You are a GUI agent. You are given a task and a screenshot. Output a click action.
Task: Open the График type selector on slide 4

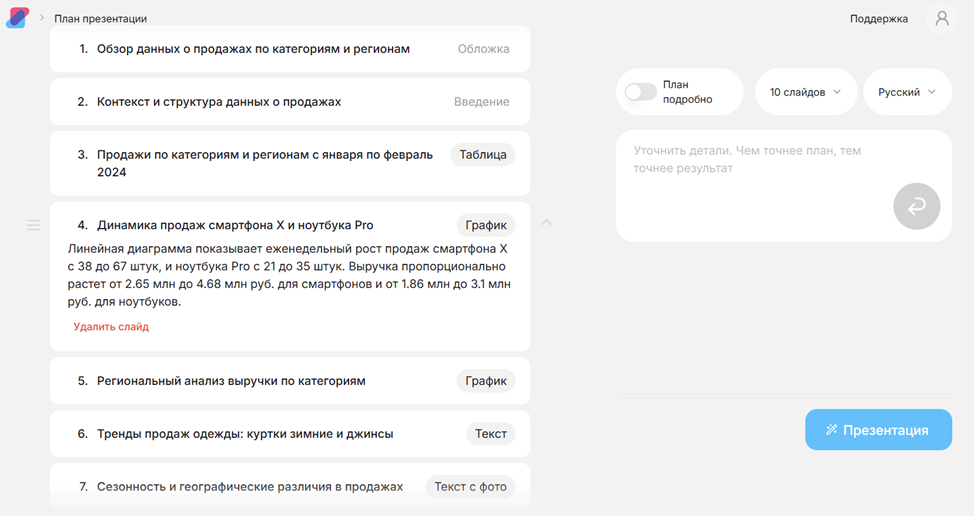click(x=486, y=225)
